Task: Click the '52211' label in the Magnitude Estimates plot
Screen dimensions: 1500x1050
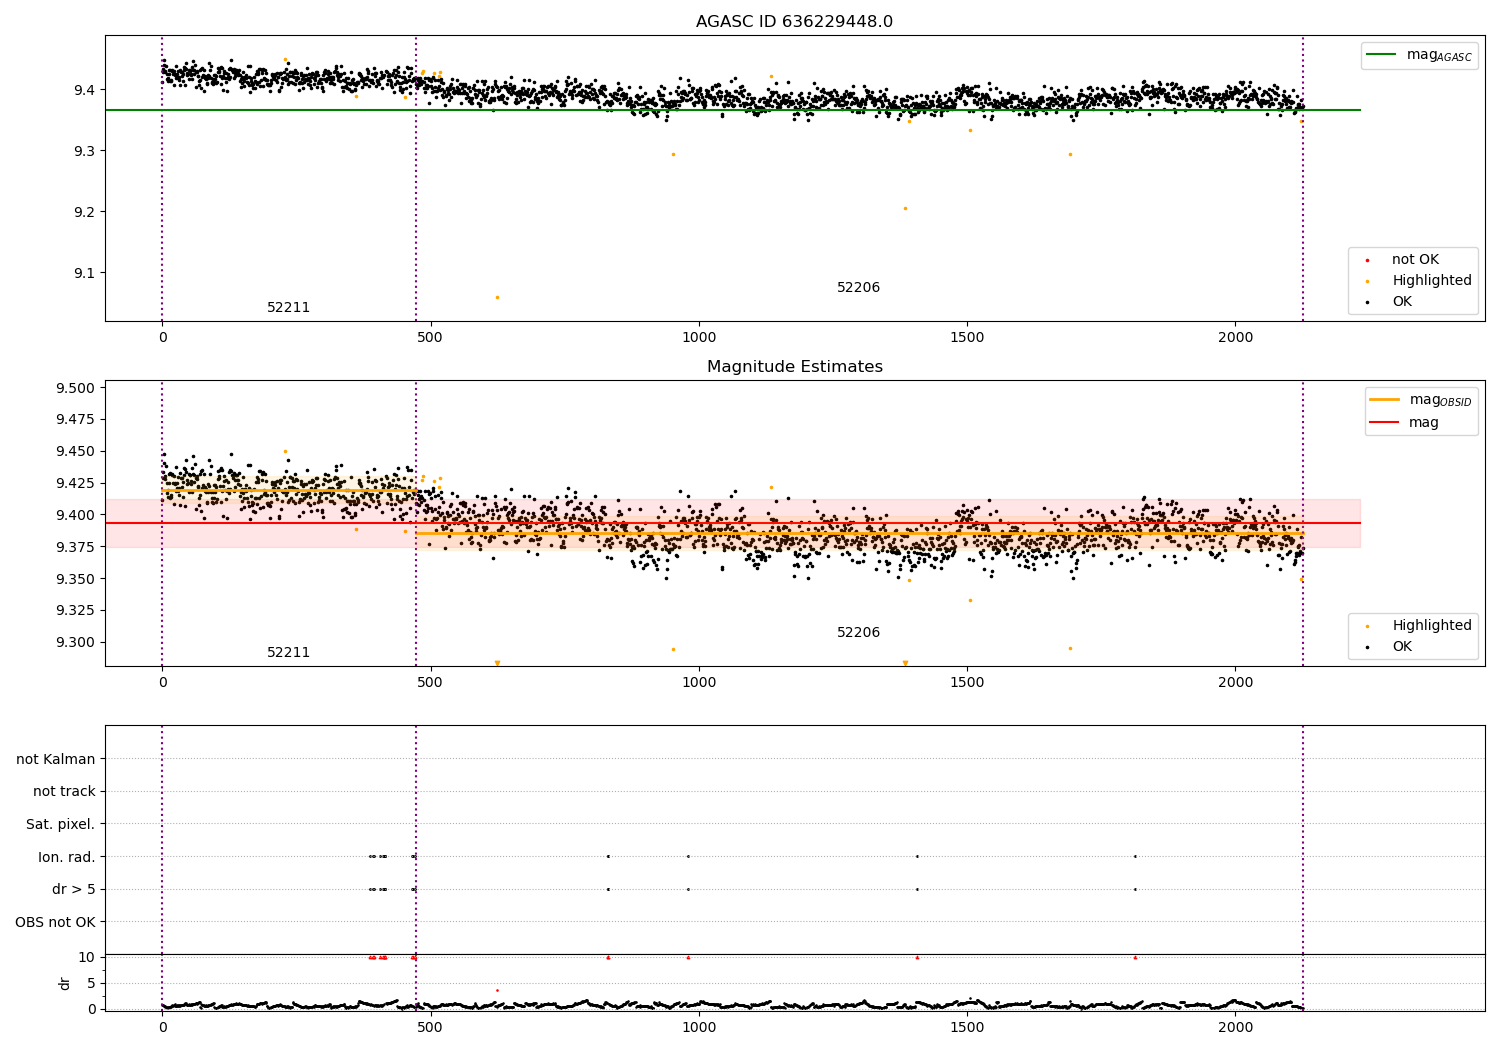Action: pos(288,653)
